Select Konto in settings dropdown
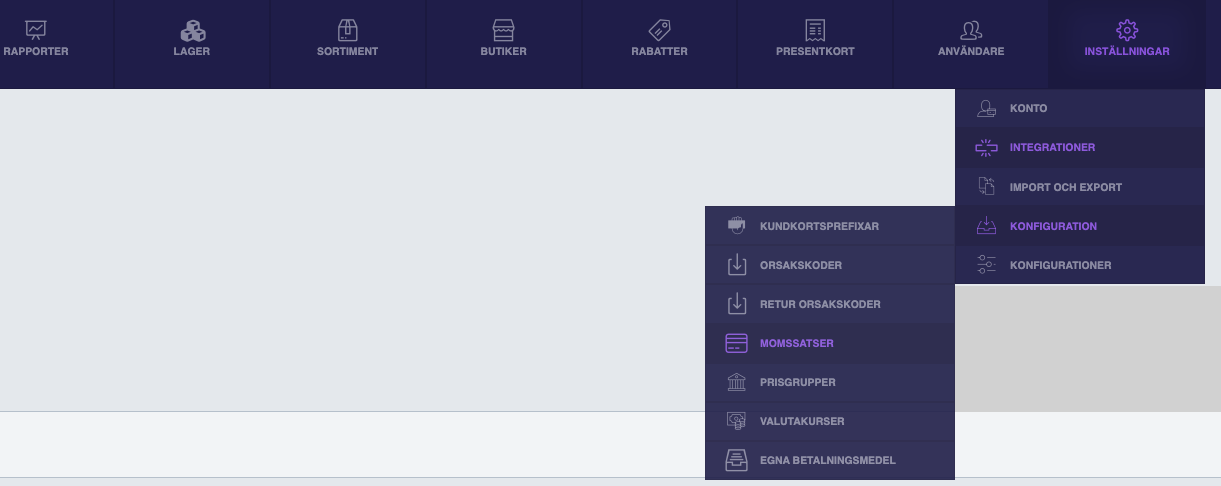The image size is (1221, 486). 1028,108
